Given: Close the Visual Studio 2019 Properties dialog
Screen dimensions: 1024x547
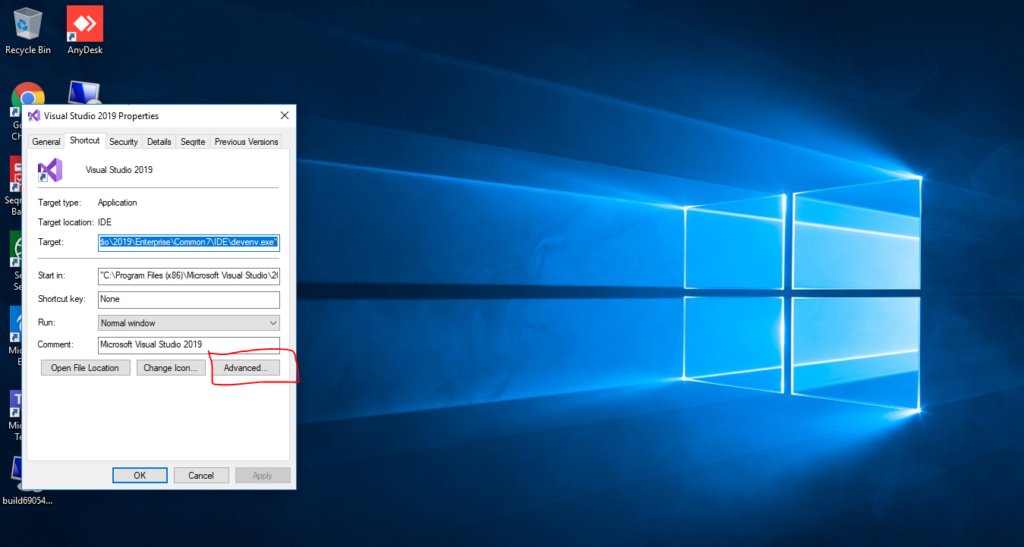Looking at the screenshot, I should (285, 116).
